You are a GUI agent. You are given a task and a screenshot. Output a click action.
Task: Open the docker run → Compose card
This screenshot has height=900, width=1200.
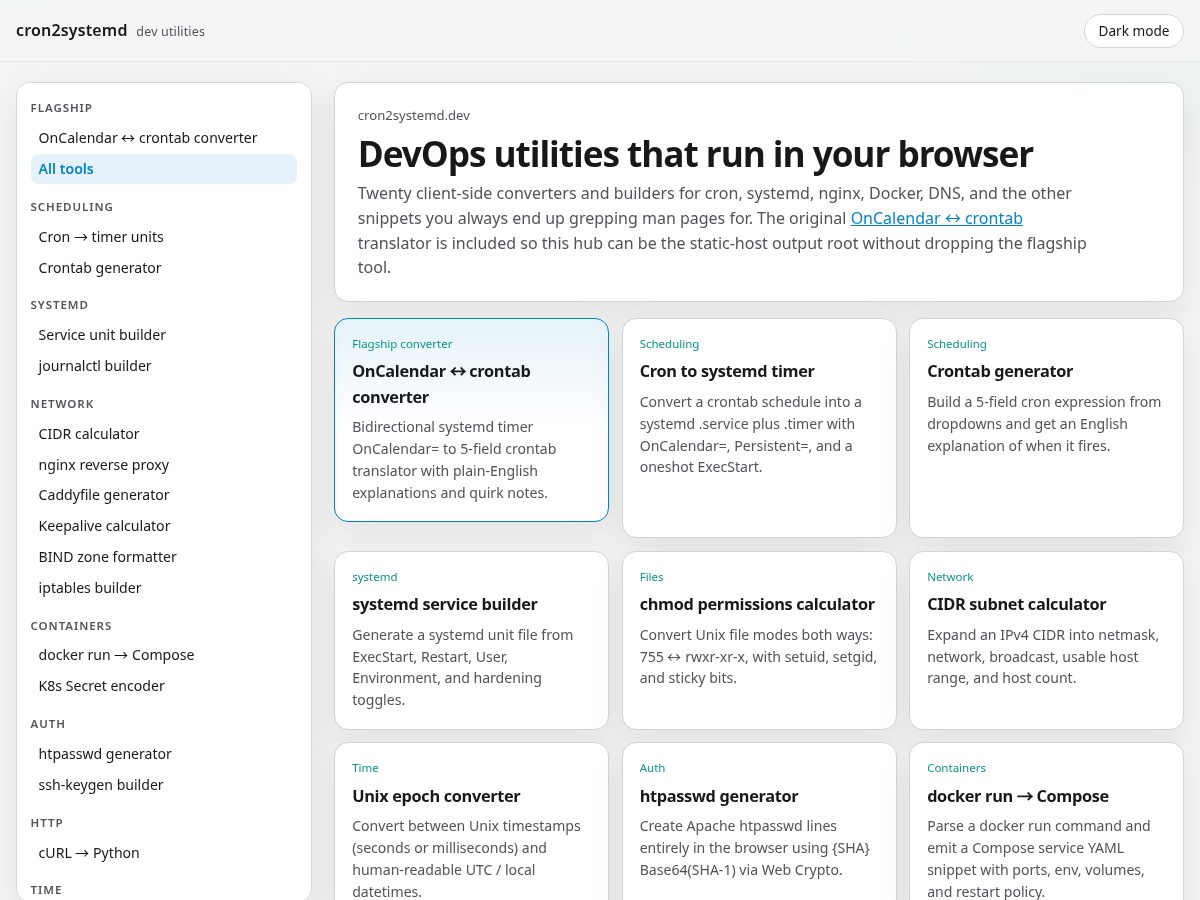tap(1046, 822)
